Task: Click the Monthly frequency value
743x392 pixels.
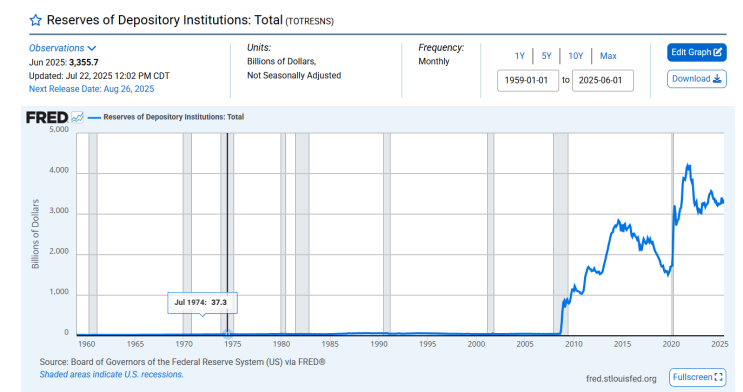Action: [434, 62]
